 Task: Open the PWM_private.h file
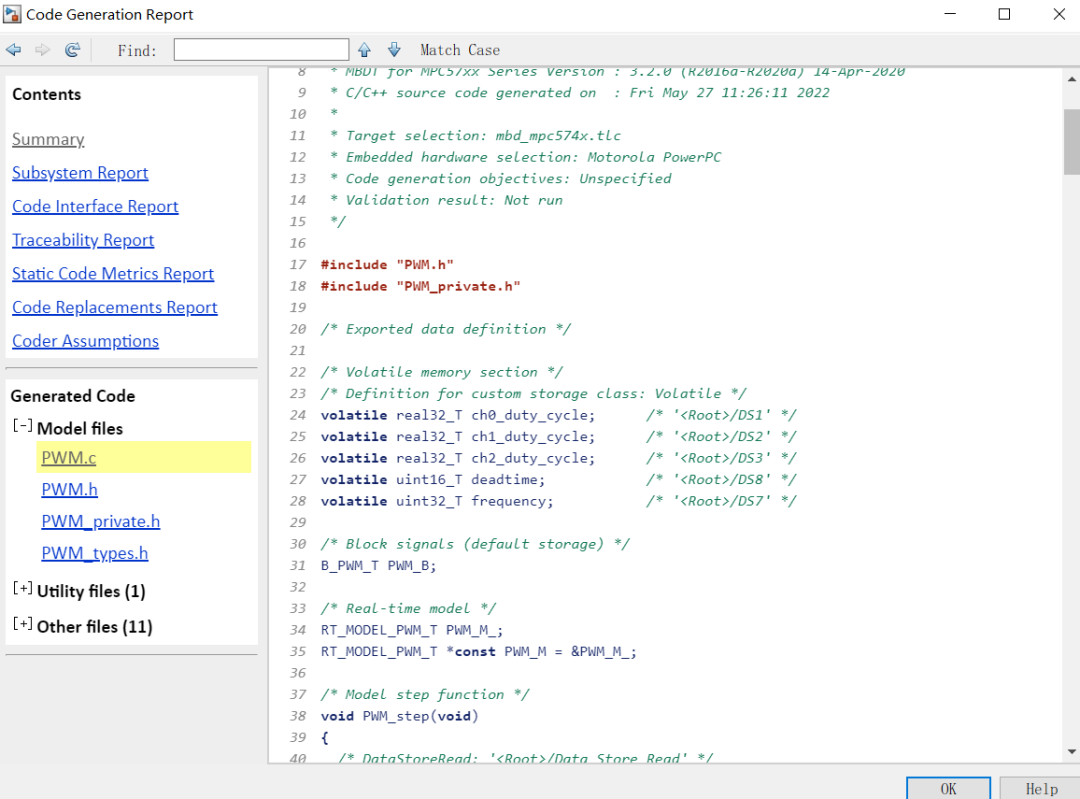coord(101,521)
